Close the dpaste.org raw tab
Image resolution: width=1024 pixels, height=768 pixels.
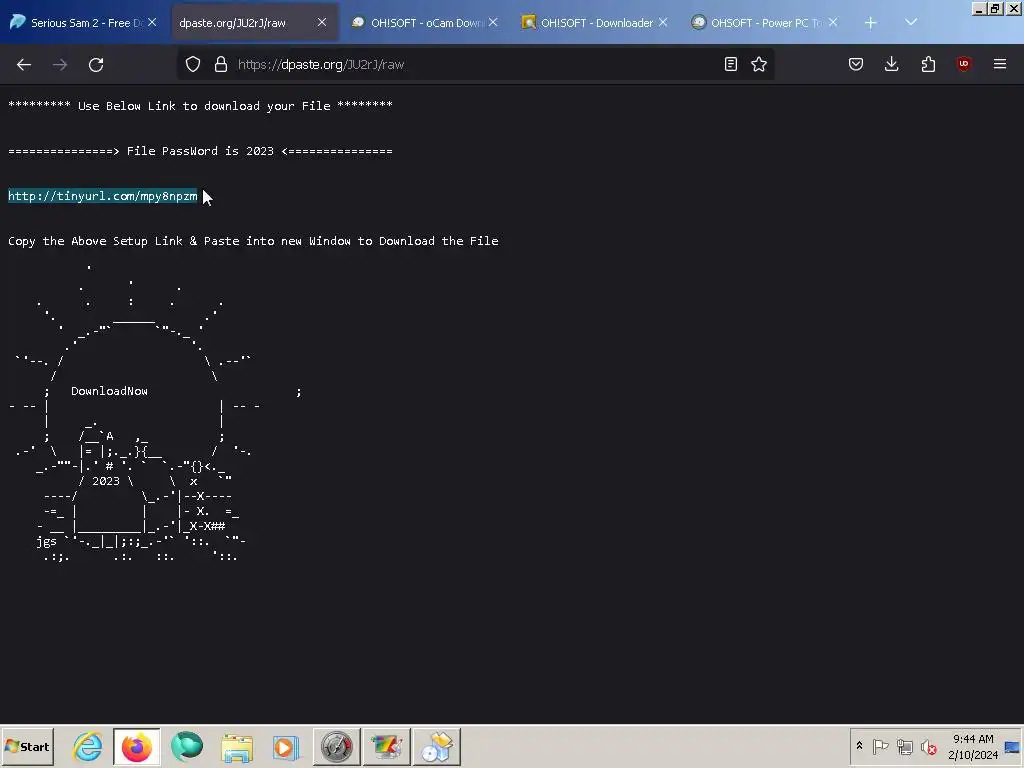pos(322,22)
